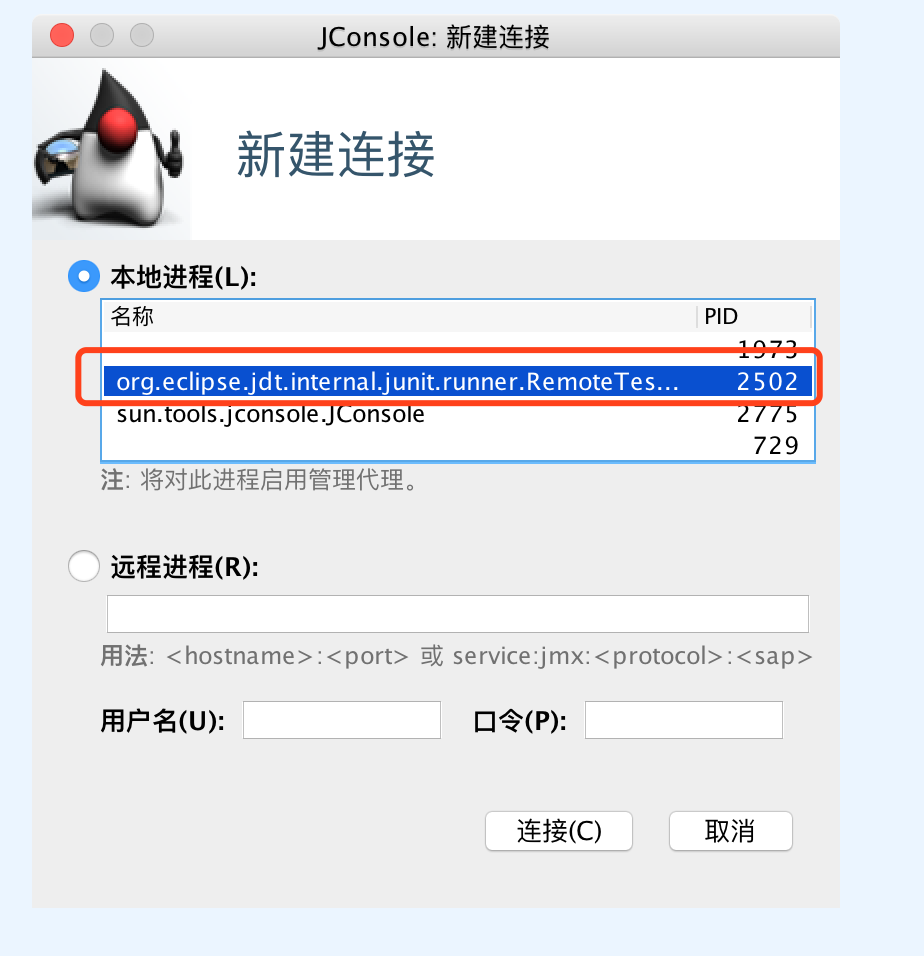Focus the 口令 password field
Image resolution: width=924 pixels, height=956 pixels.
pos(684,720)
